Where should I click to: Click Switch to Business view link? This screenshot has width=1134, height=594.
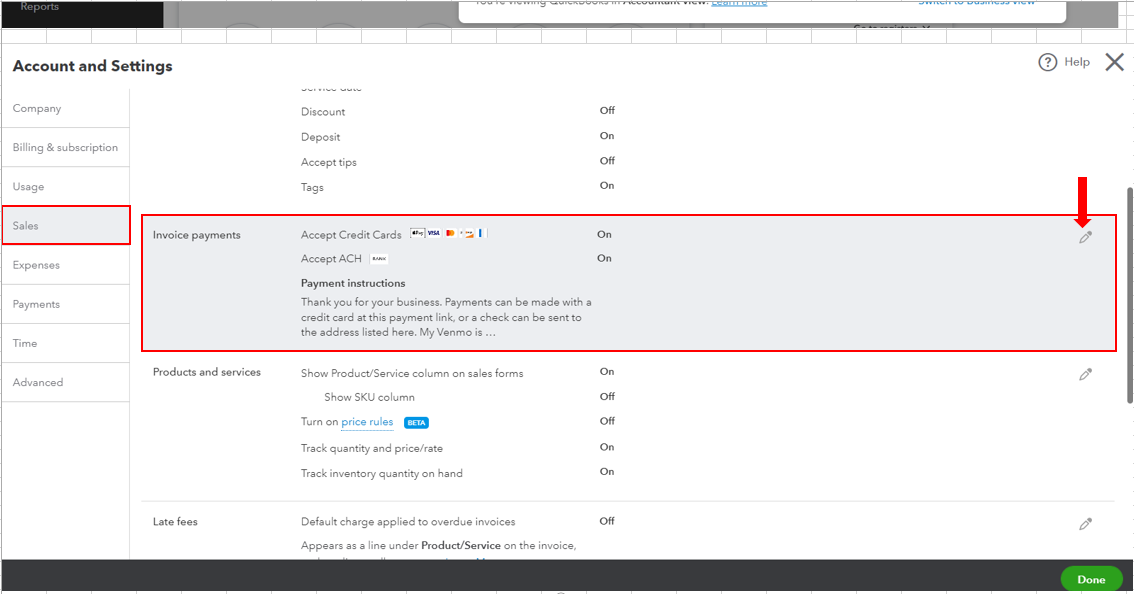pos(978,3)
